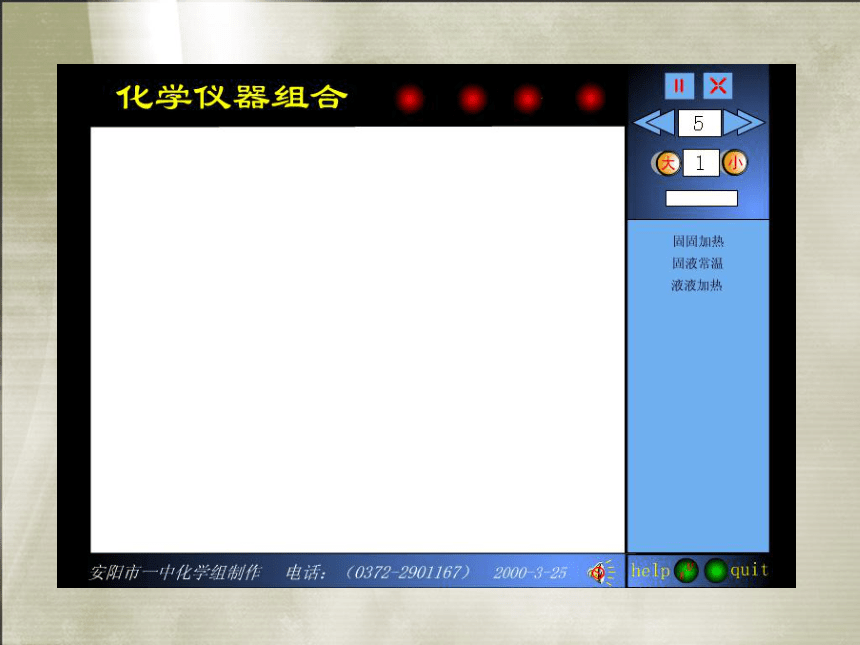The image size is (860, 645).
Task: Click the green quit button
Action: click(715, 571)
